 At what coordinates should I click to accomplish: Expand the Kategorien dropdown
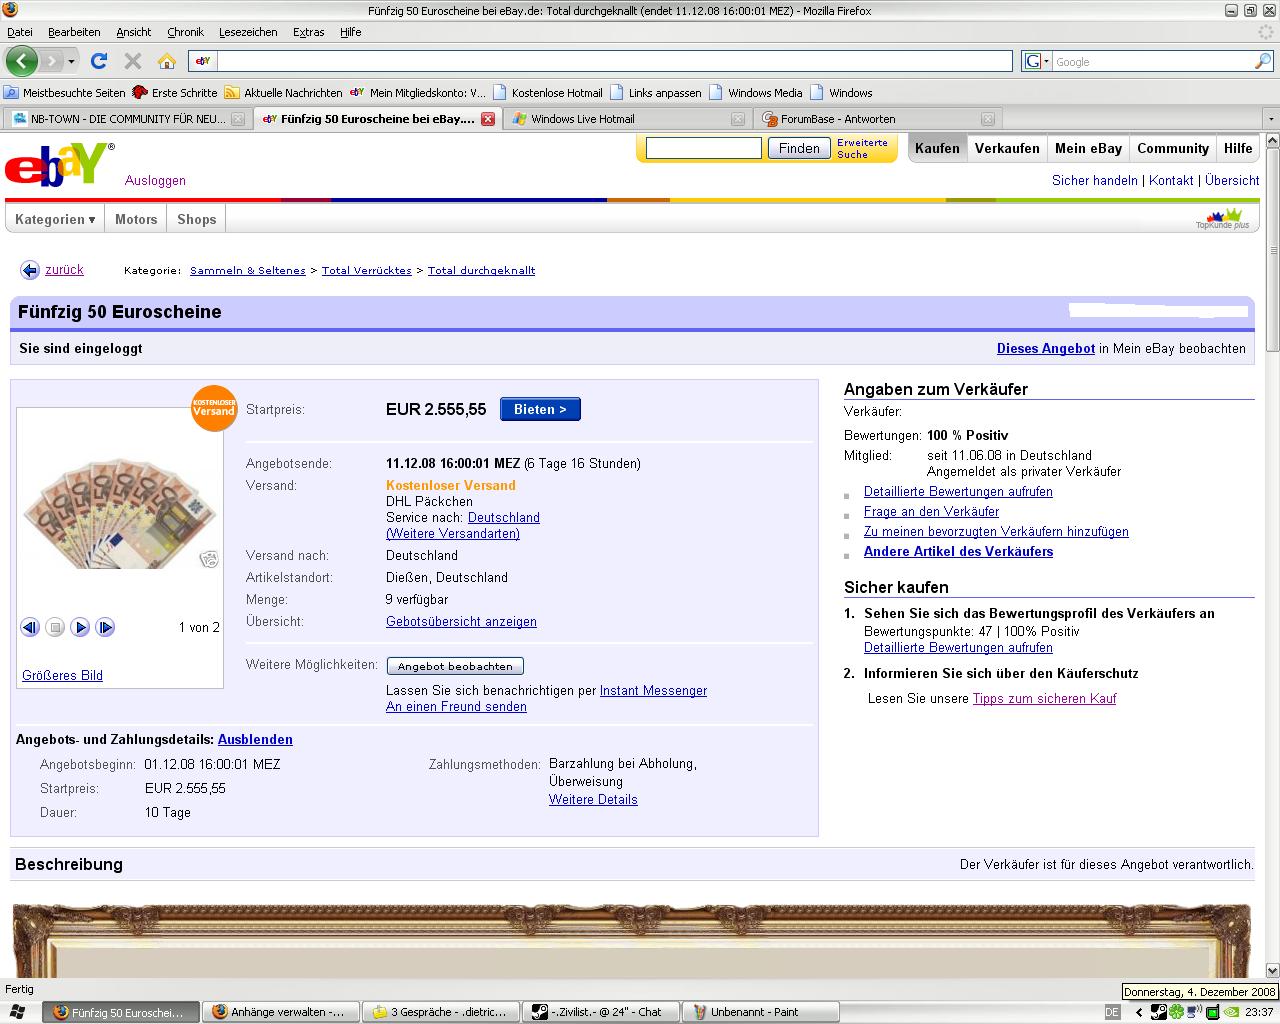55,219
